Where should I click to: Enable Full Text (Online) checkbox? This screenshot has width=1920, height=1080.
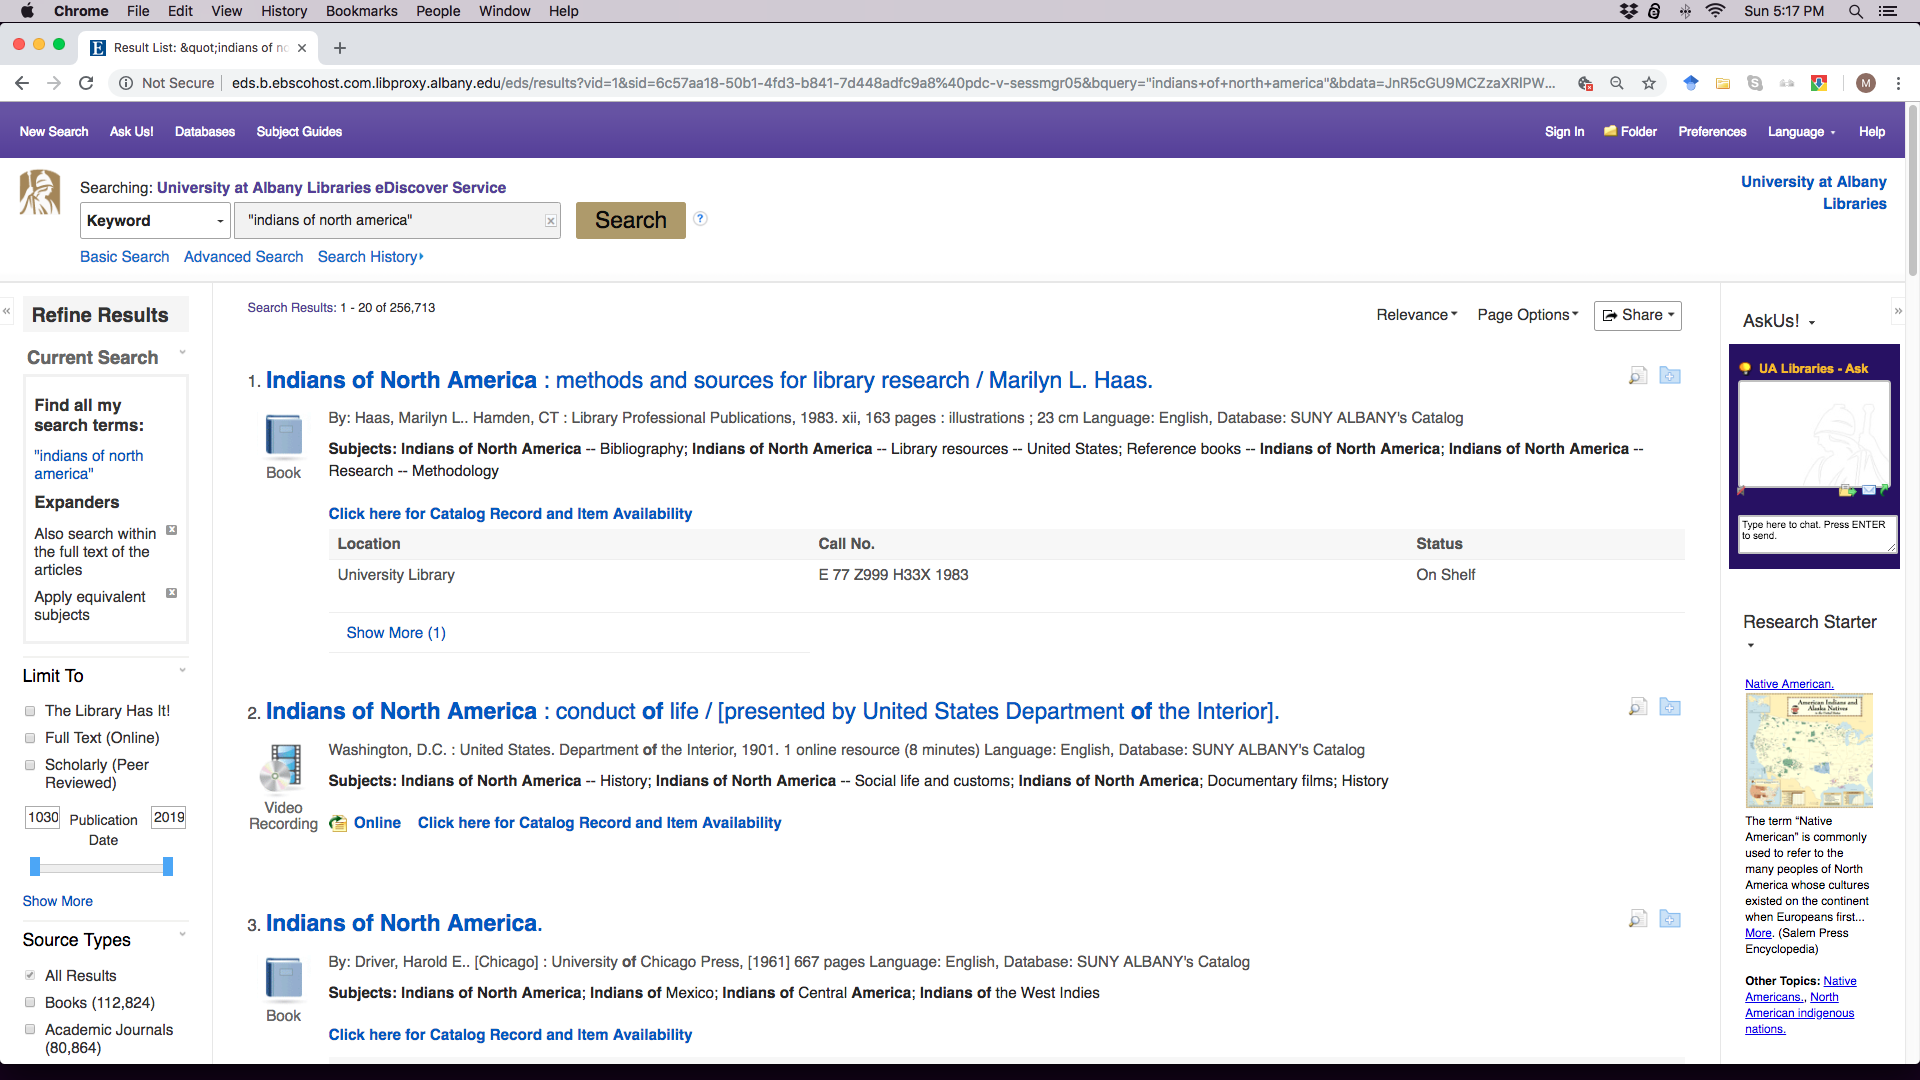(x=30, y=738)
